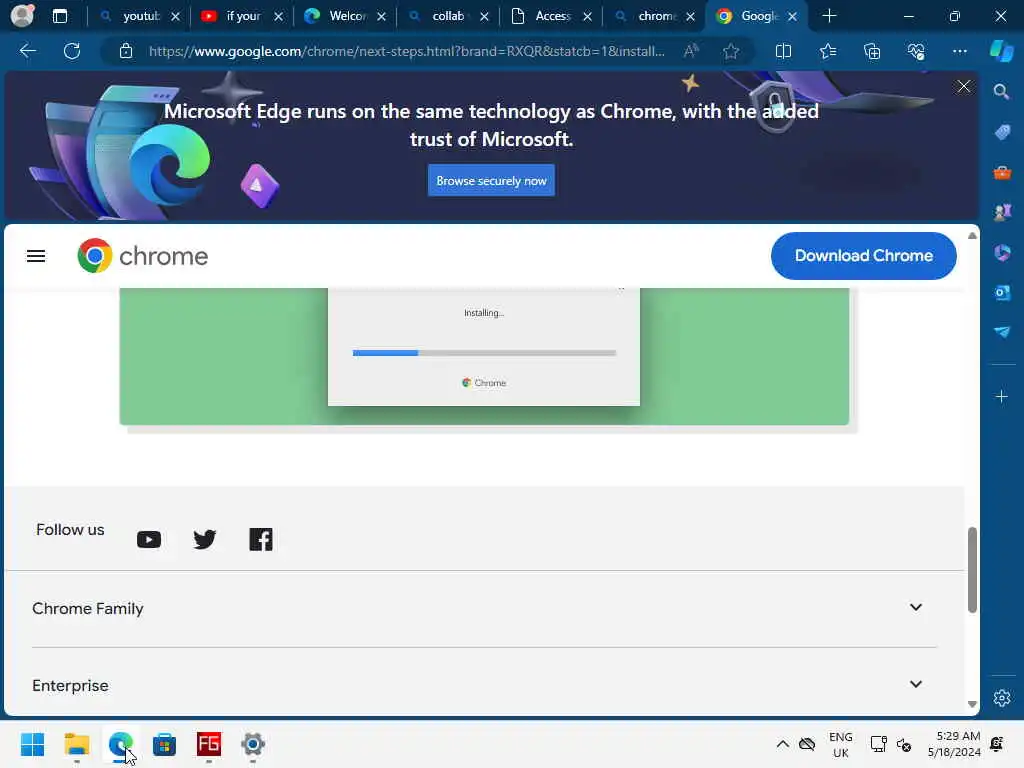Visit Chrome's YouTube channel icon
The width and height of the screenshot is (1024, 768).
(149, 539)
